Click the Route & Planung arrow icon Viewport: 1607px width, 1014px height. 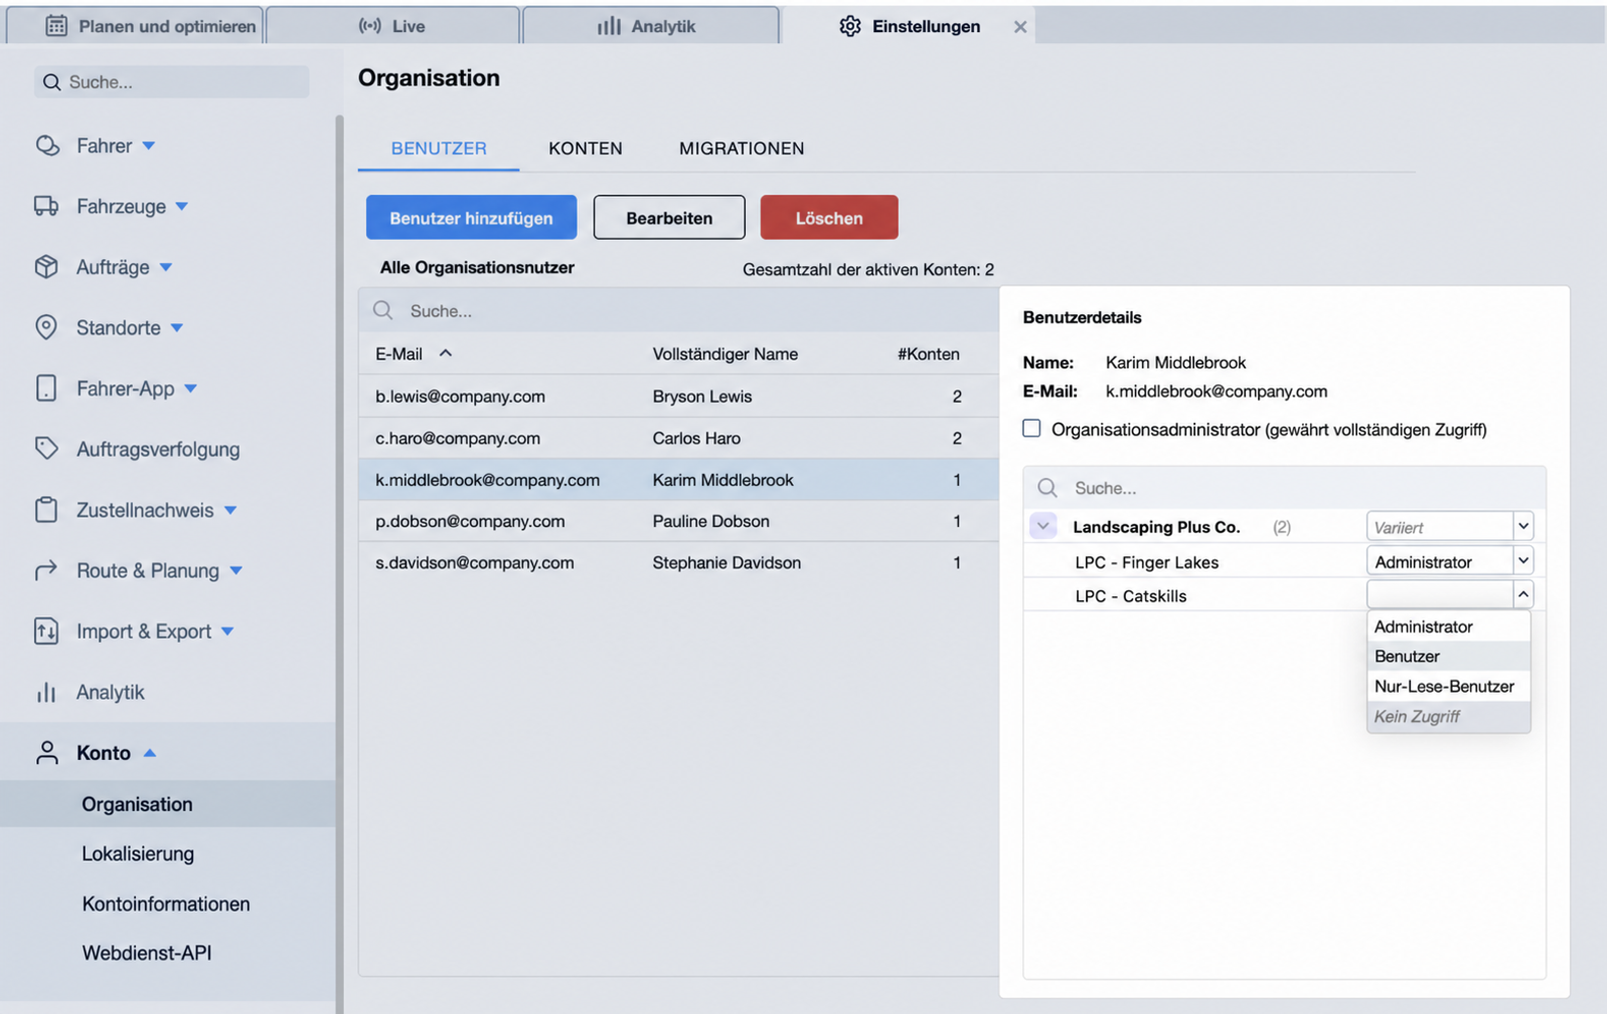[46, 570]
